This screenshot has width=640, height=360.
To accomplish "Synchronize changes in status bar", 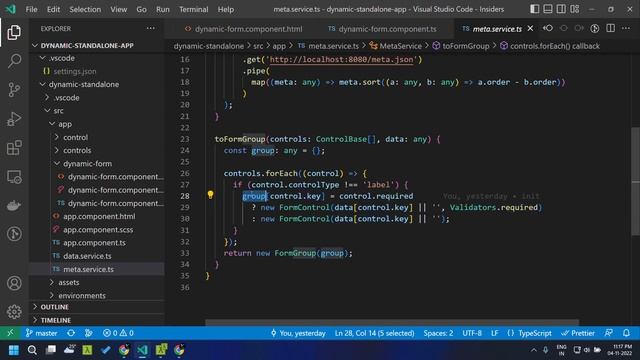I will click(x=71, y=333).
